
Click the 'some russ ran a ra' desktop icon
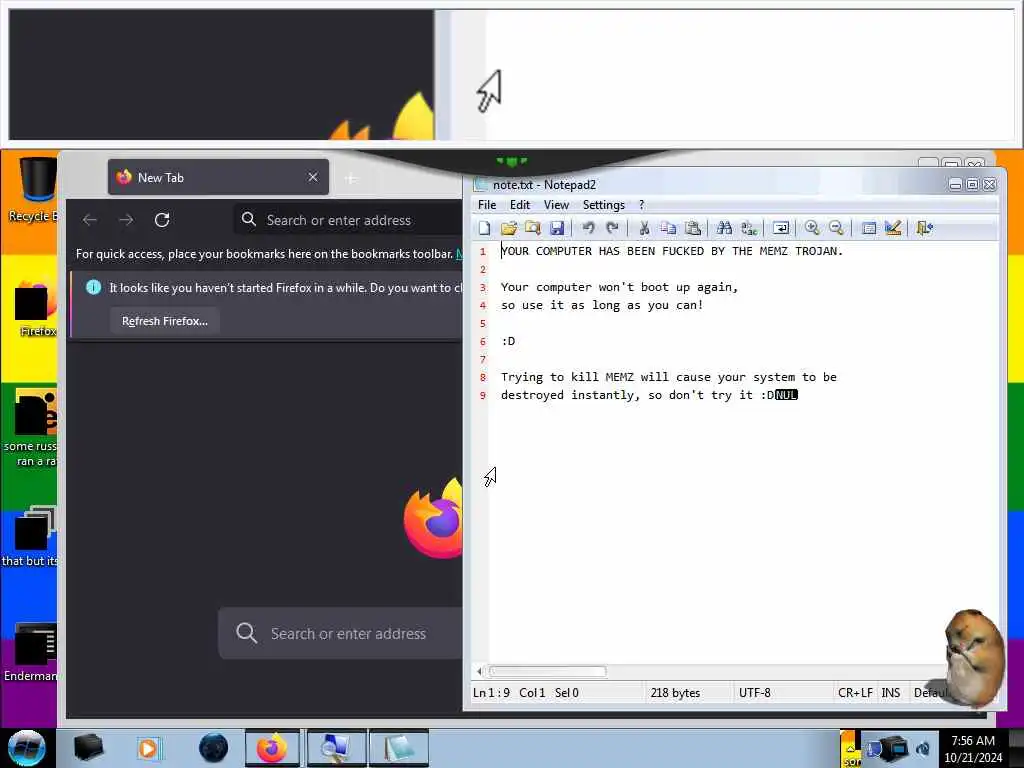(30, 428)
